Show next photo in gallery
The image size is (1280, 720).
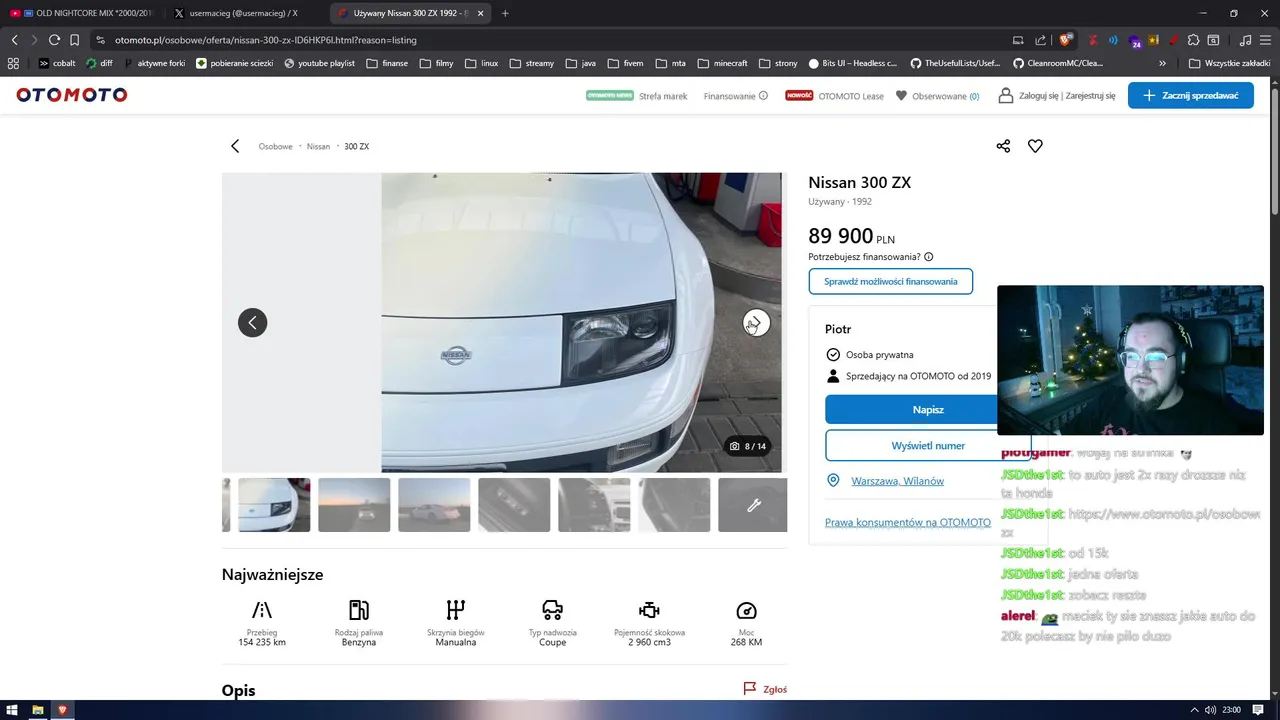pyautogui.click(x=756, y=322)
